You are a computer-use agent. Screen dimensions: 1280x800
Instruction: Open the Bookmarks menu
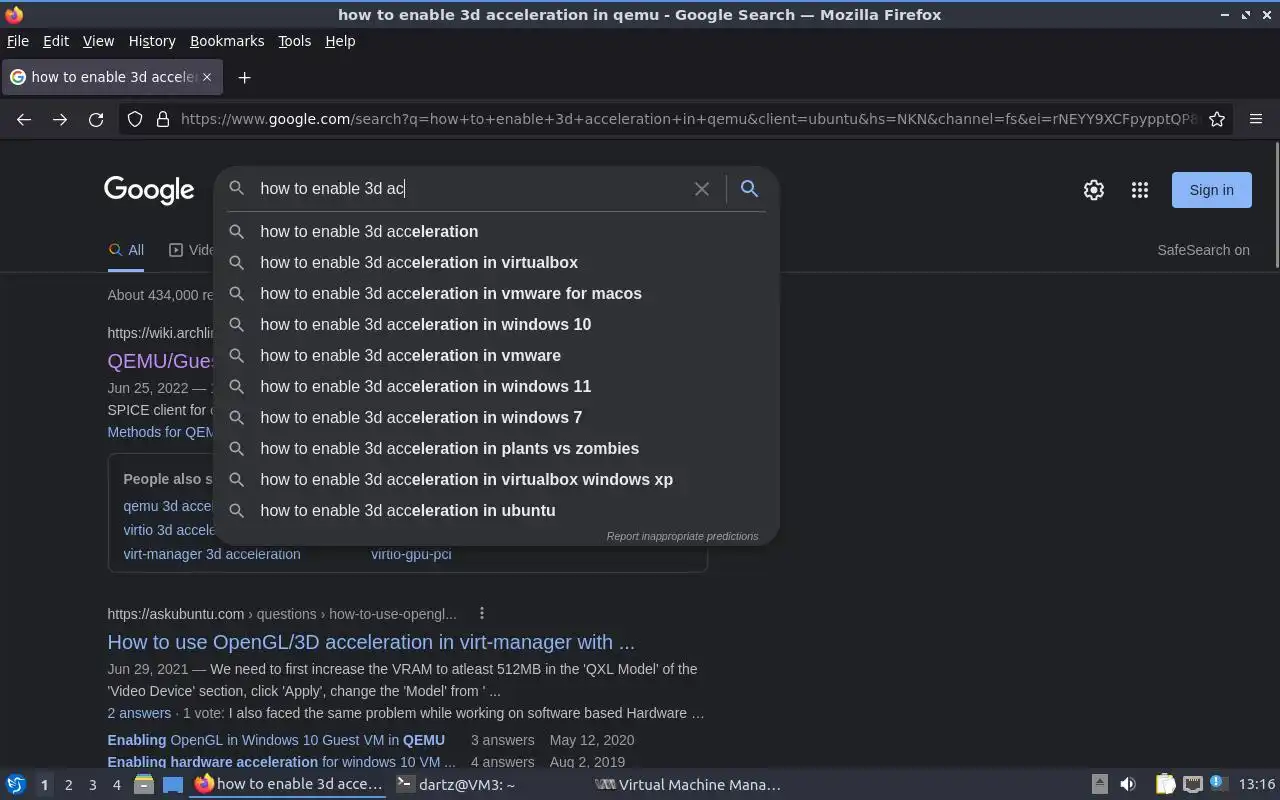(x=227, y=41)
